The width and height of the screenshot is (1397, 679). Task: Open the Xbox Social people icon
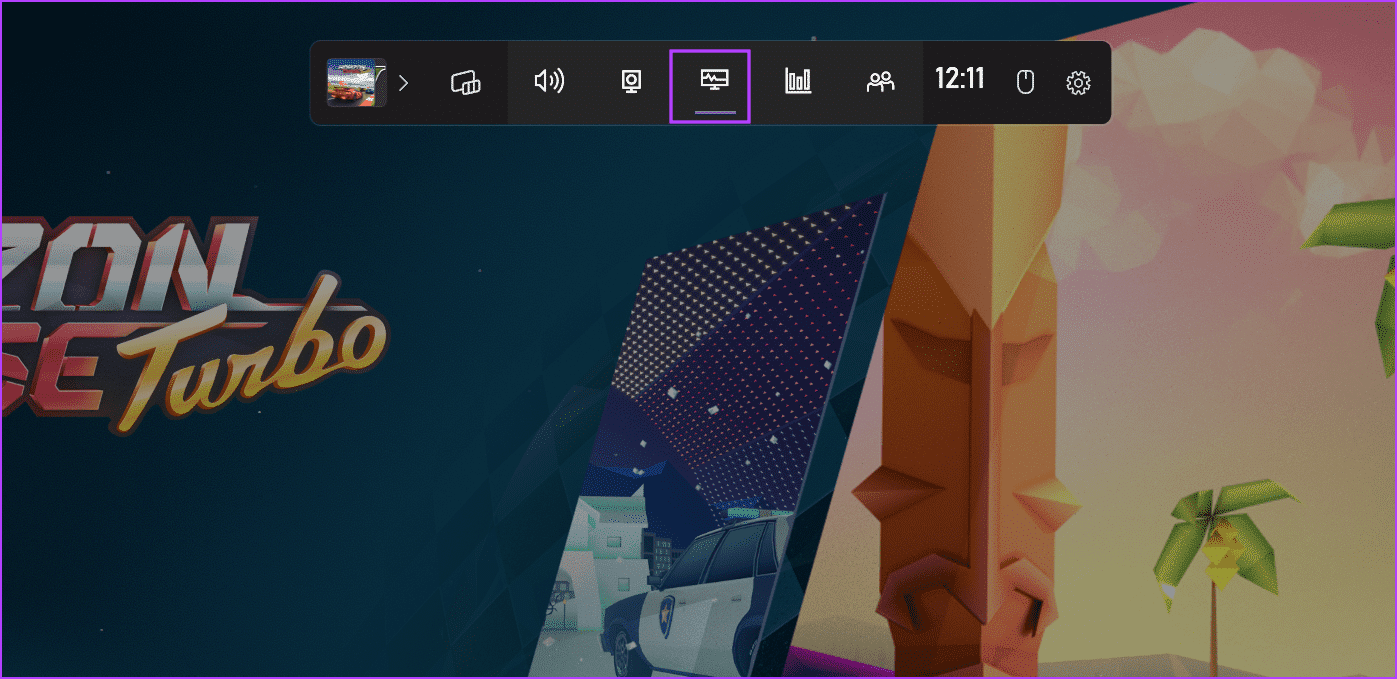[x=880, y=82]
